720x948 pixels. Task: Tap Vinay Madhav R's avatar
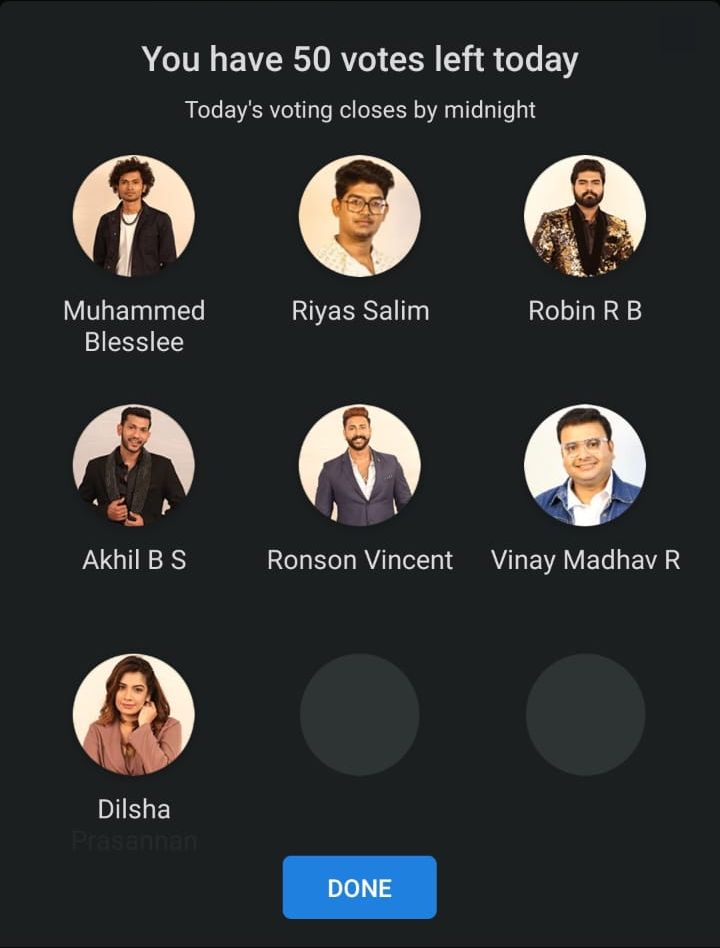coord(585,466)
